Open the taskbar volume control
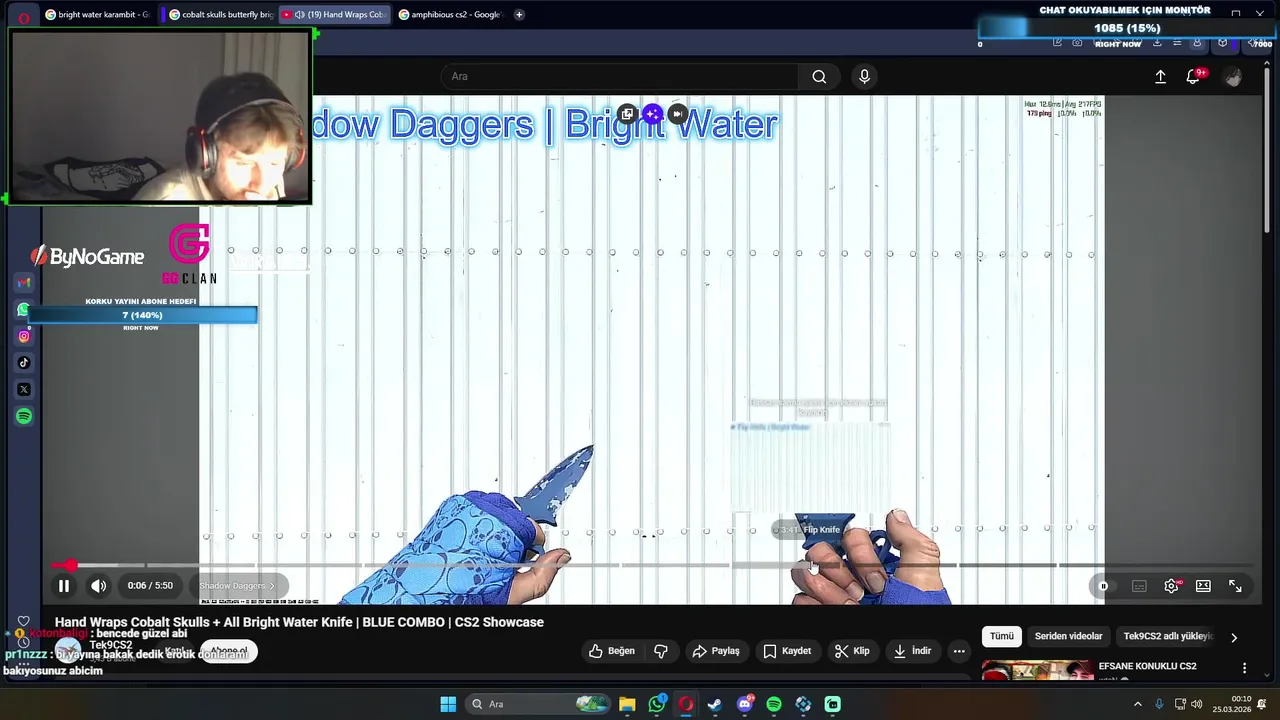The image size is (1280, 720). [1197, 704]
